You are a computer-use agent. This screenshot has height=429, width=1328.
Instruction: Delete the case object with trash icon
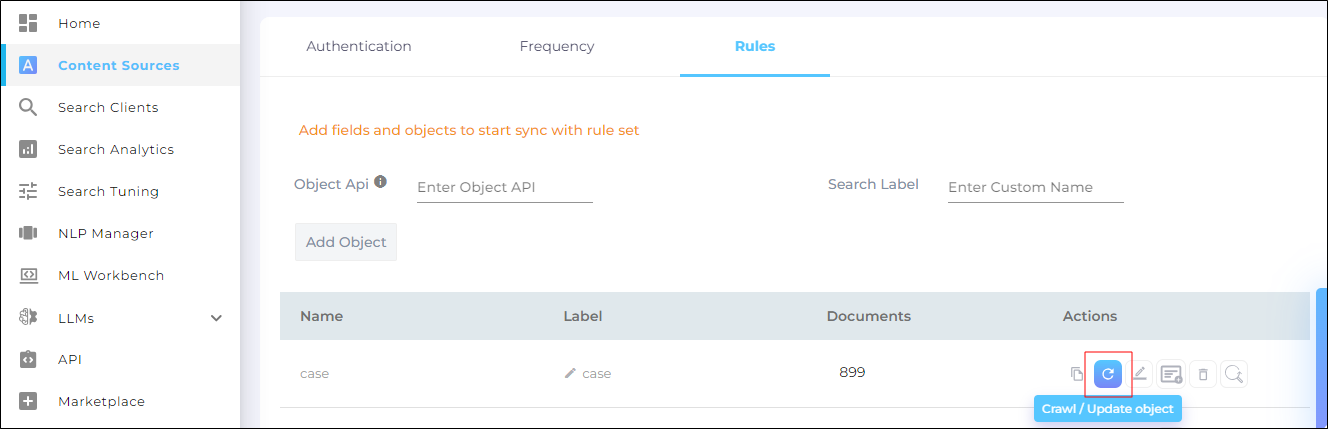click(1203, 374)
